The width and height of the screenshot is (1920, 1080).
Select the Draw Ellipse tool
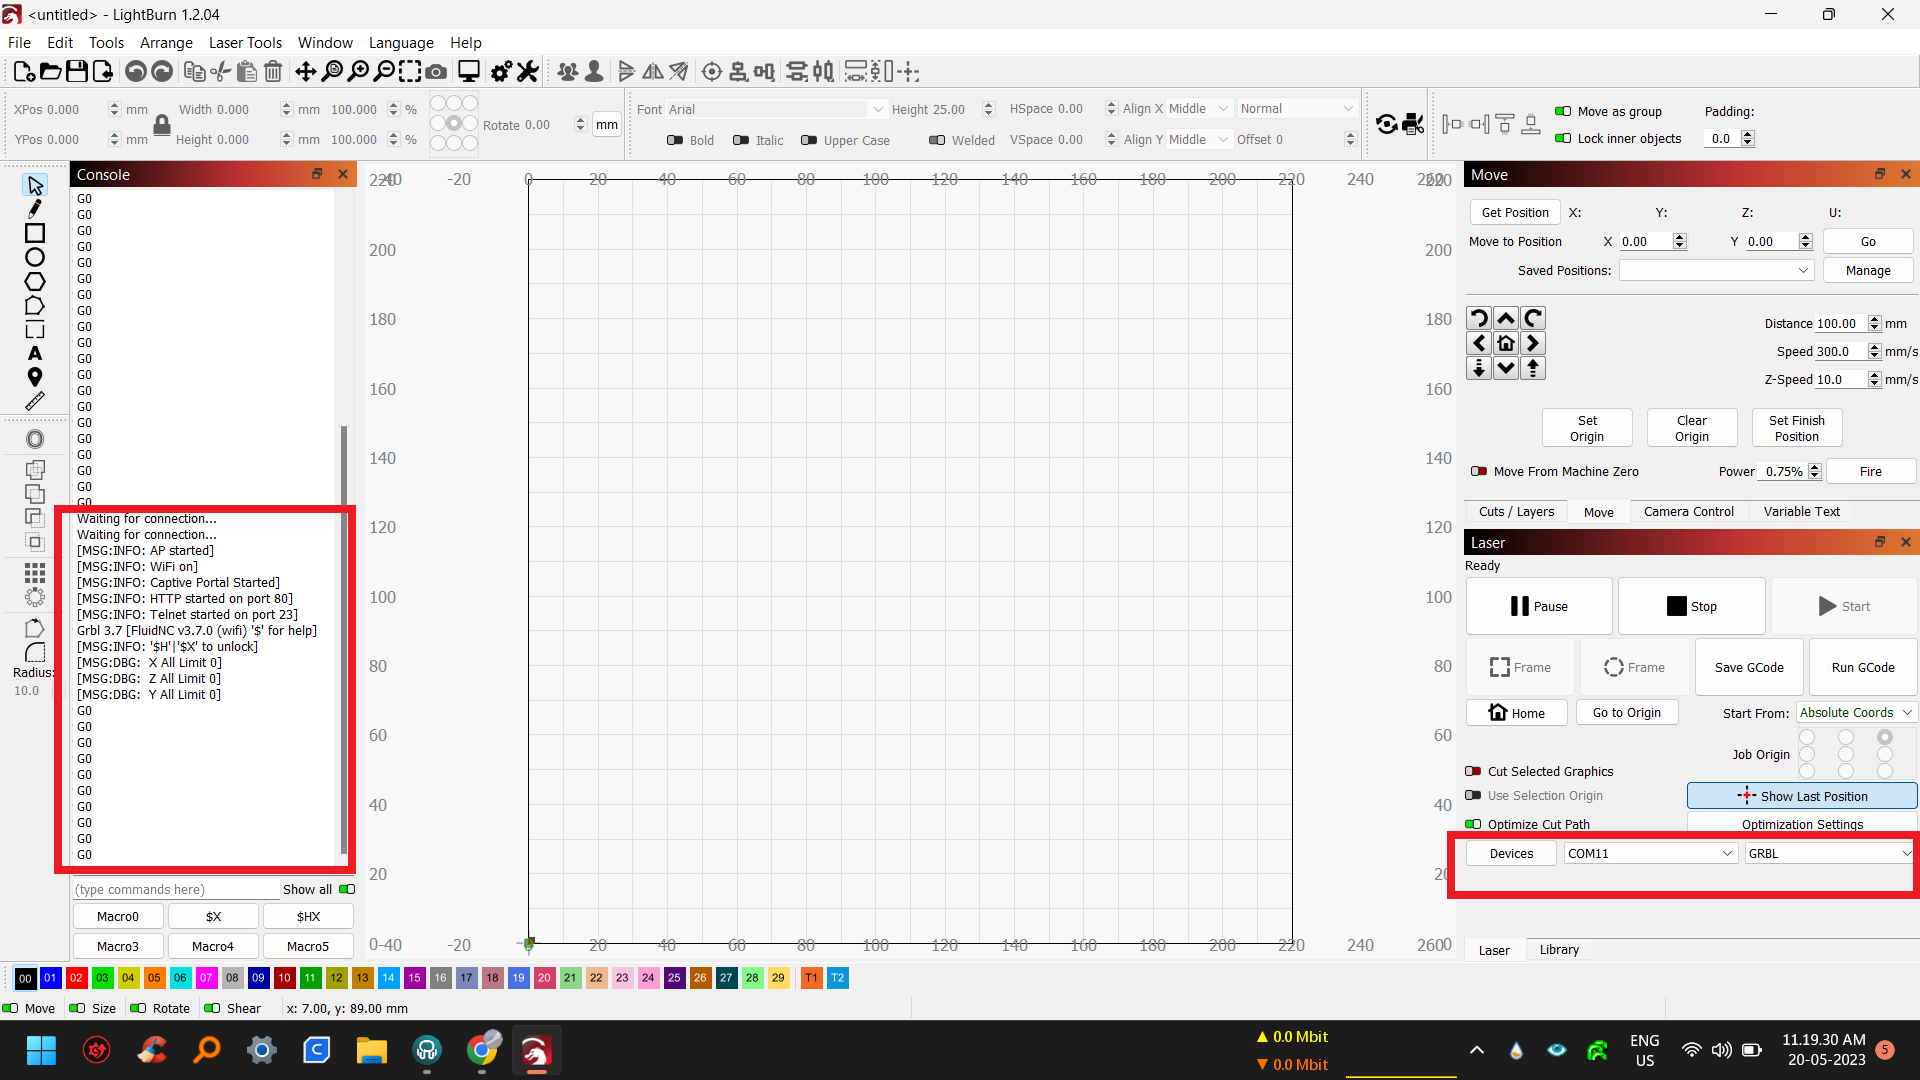(35, 257)
